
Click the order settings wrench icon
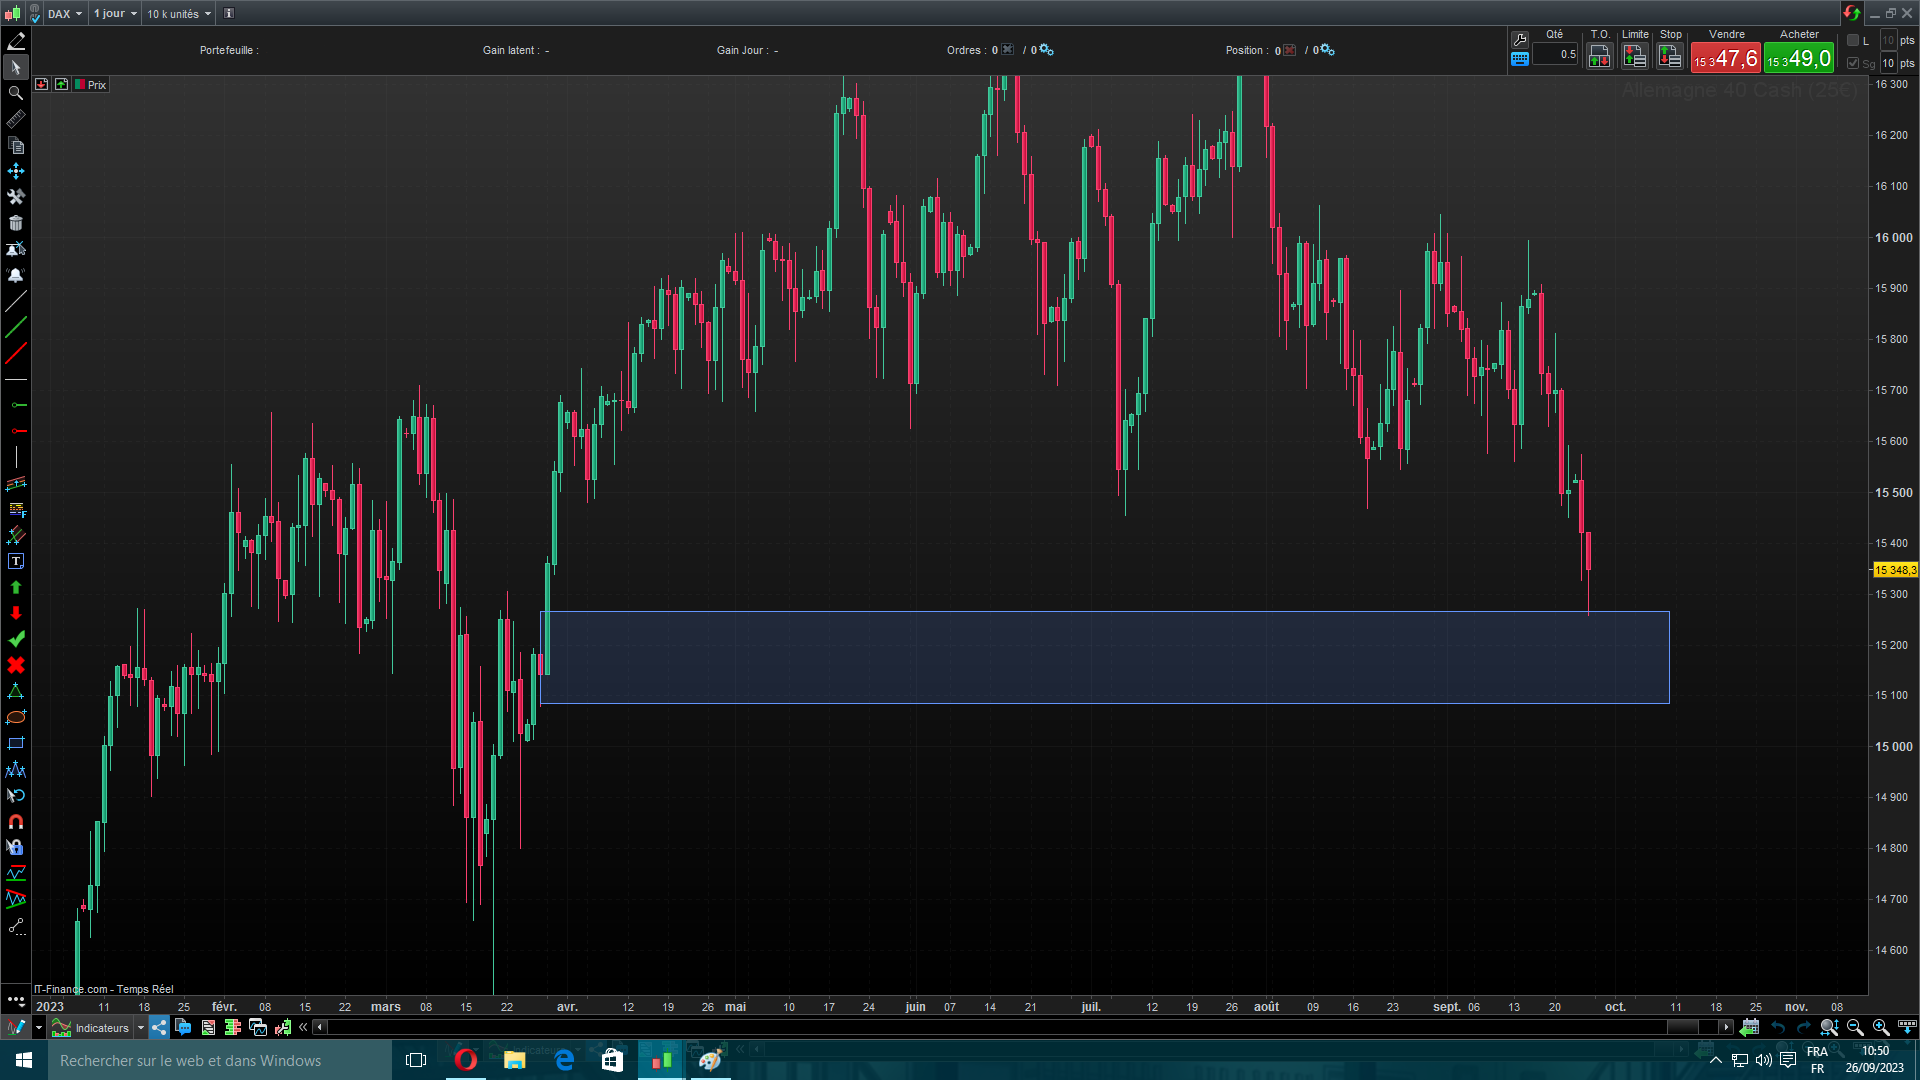pyautogui.click(x=1520, y=39)
